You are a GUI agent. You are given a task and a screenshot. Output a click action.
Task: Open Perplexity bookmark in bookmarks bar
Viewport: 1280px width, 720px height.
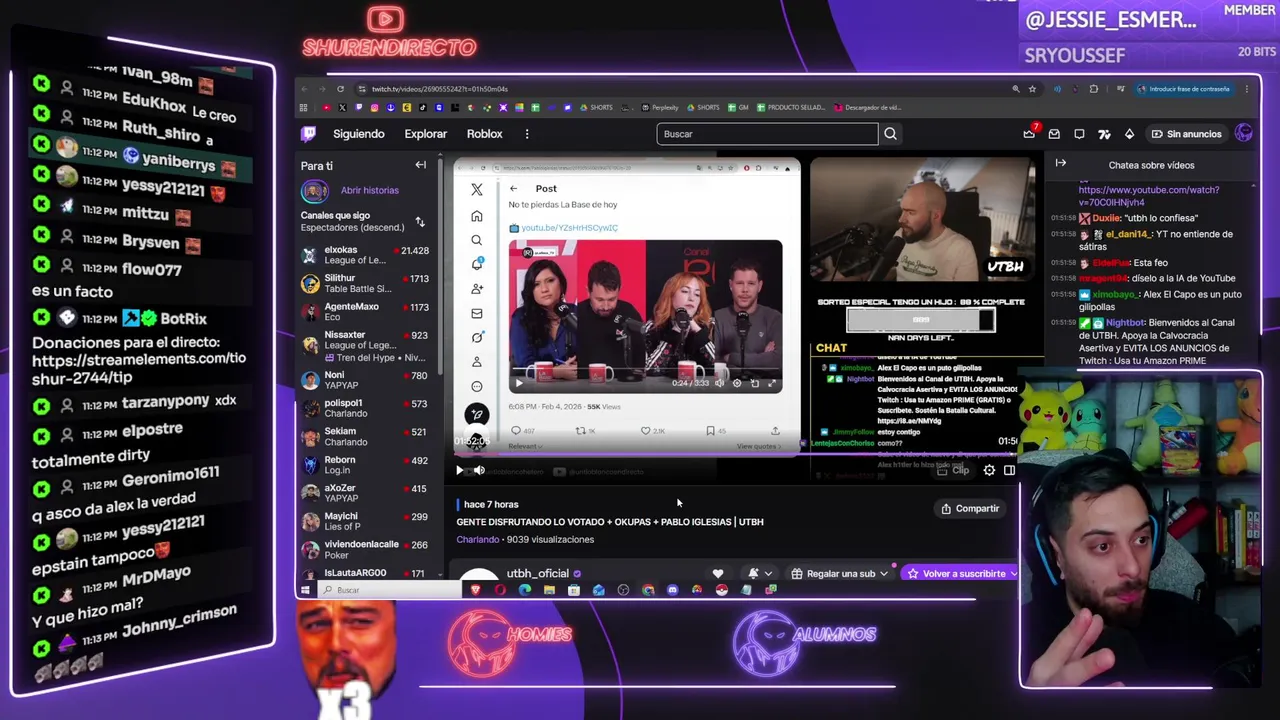(x=660, y=107)
